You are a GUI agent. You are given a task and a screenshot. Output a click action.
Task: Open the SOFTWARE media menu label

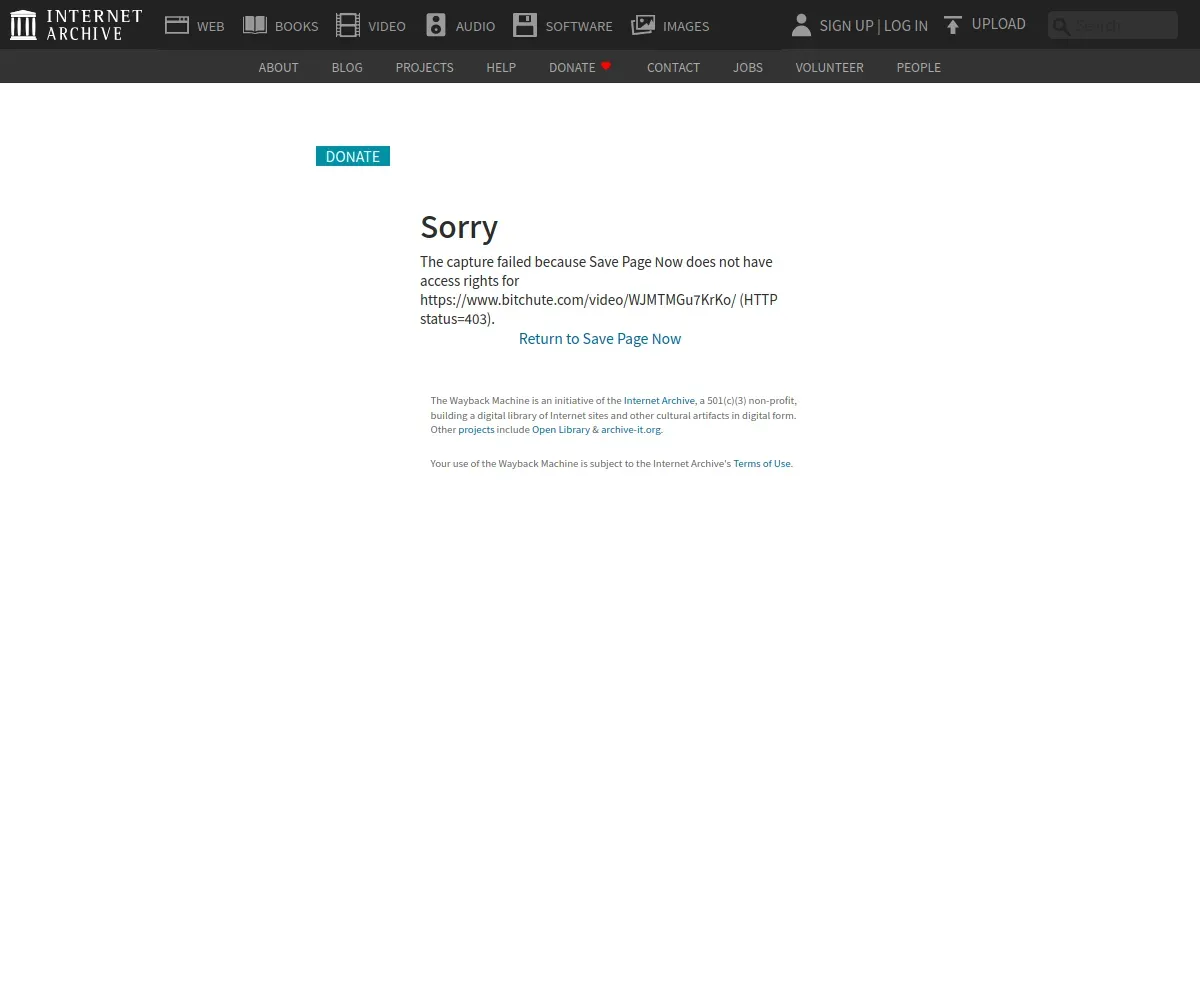(579, 26)
